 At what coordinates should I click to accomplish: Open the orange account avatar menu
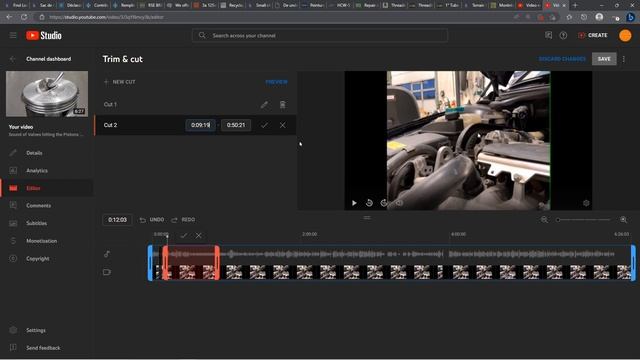[625, 36]
